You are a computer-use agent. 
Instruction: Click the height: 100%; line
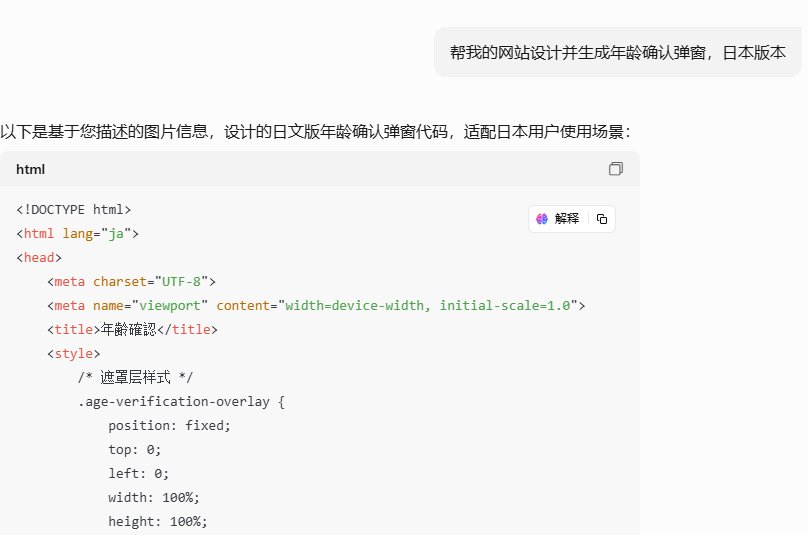click(158, 521)
